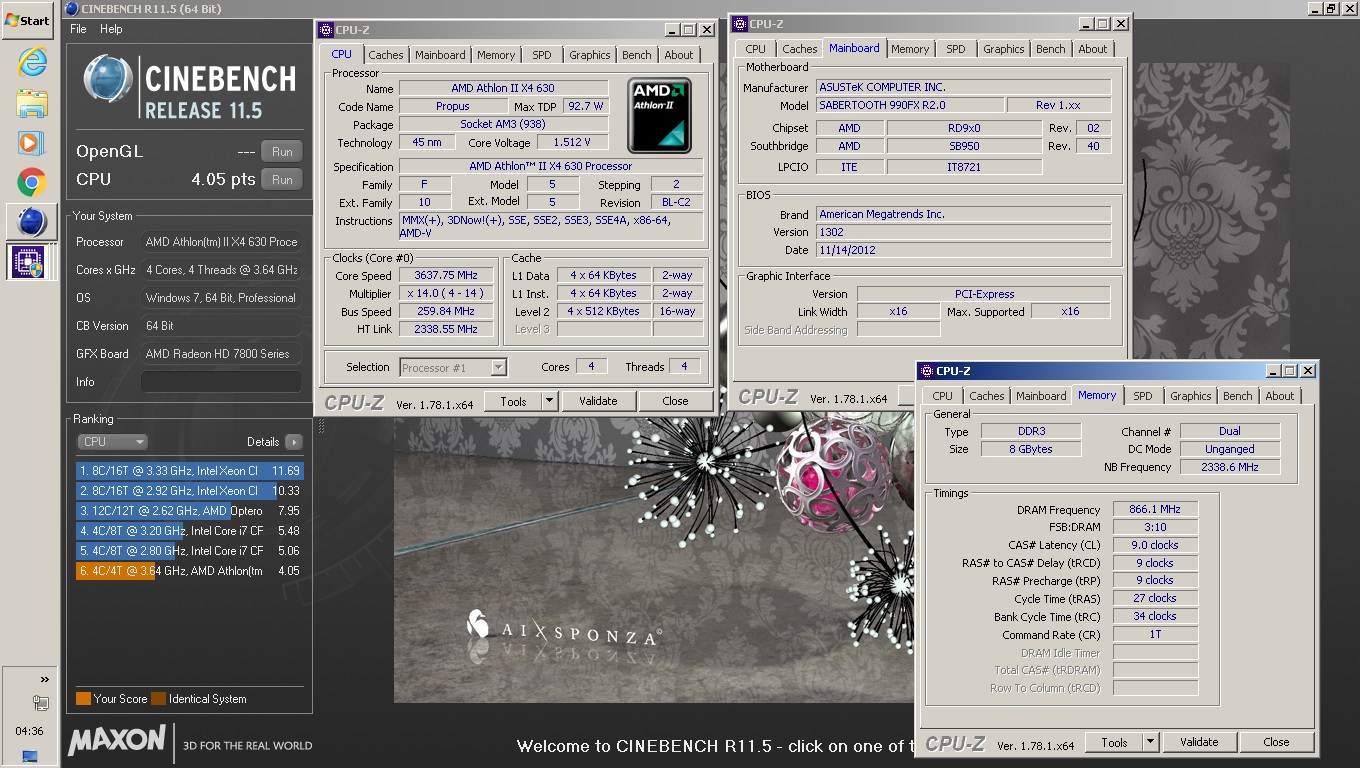Switch to SPD tab in Memory window
The image size is (1360, 768).
click(x=1143, y=396)
